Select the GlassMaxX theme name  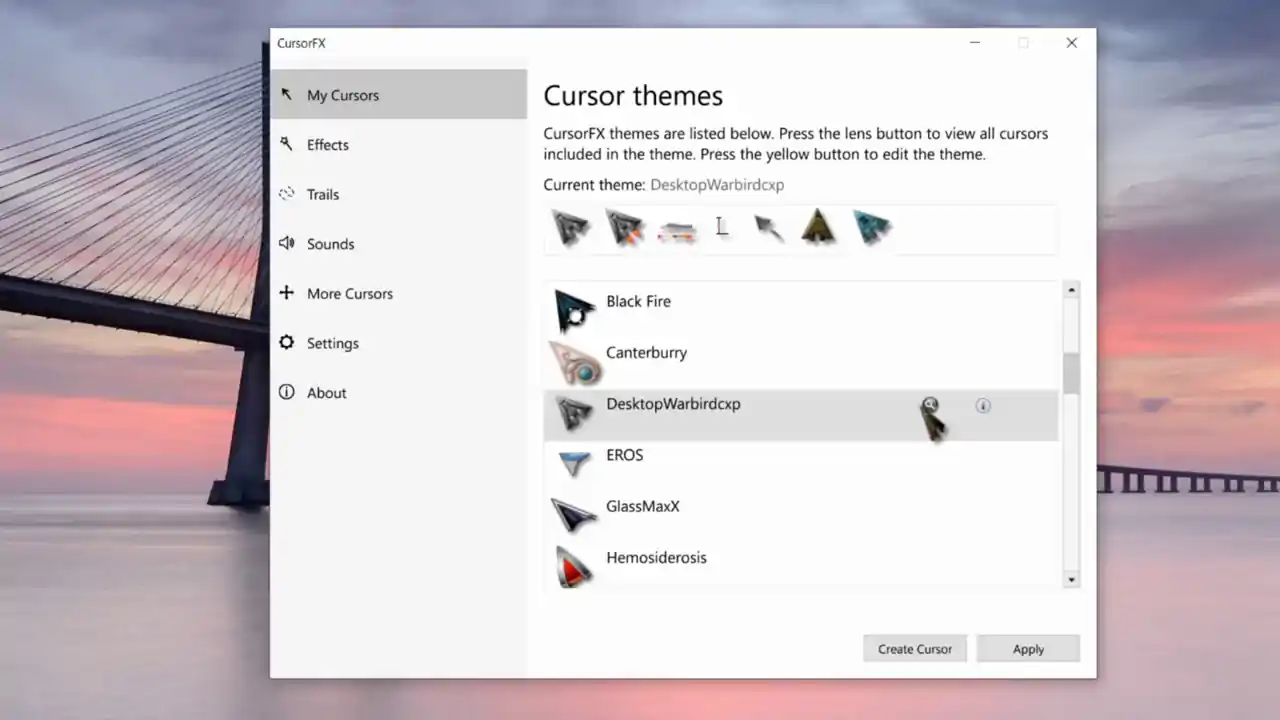point(643,506)
